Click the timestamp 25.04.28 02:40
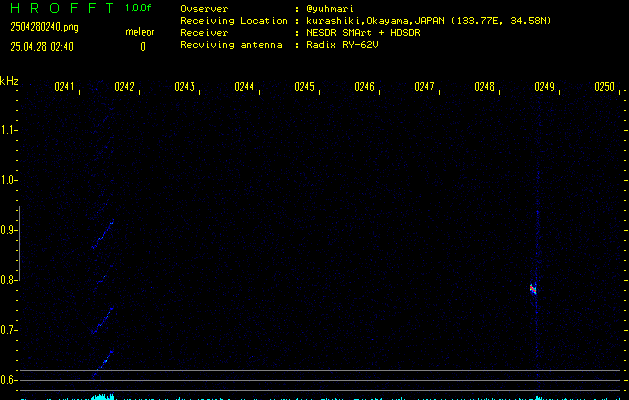The width and height of the screenshot is (629, 400). click(x=42, y=47)
